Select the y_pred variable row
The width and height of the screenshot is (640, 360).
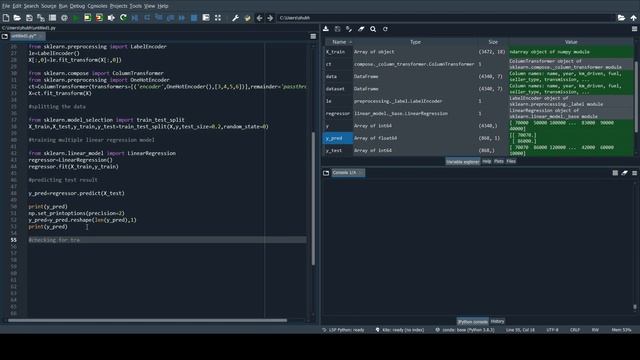tap(479, 138)
